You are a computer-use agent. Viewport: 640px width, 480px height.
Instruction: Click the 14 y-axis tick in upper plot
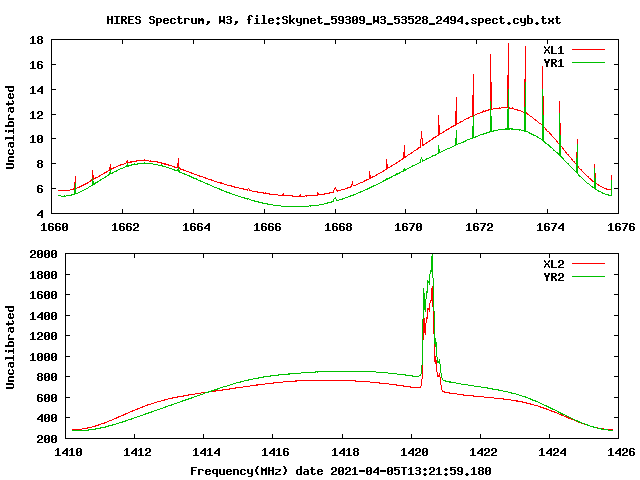coord(36,90)
